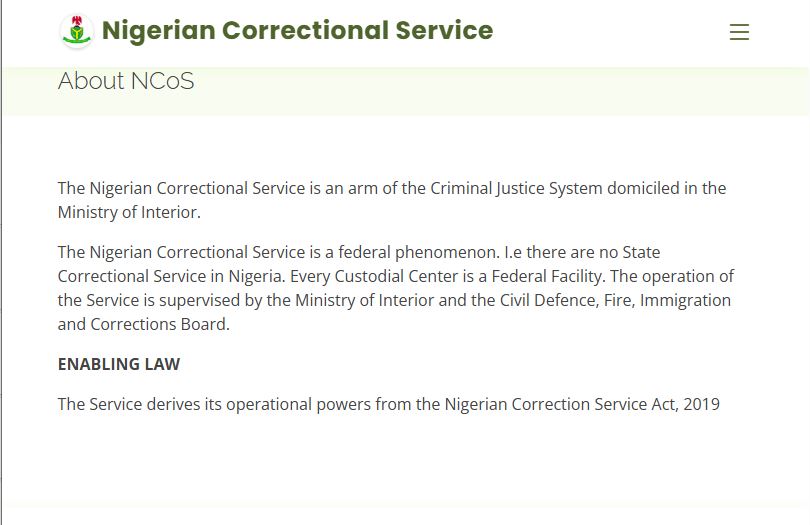Click the Nigerian coat of arms logo
The width and height of the screenshot is (810, 525).
(76, 32)
